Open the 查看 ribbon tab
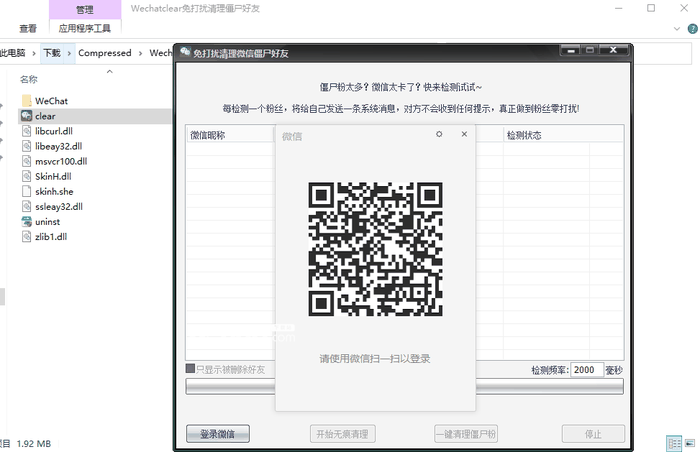700x452 pixels. click(28, 29)
